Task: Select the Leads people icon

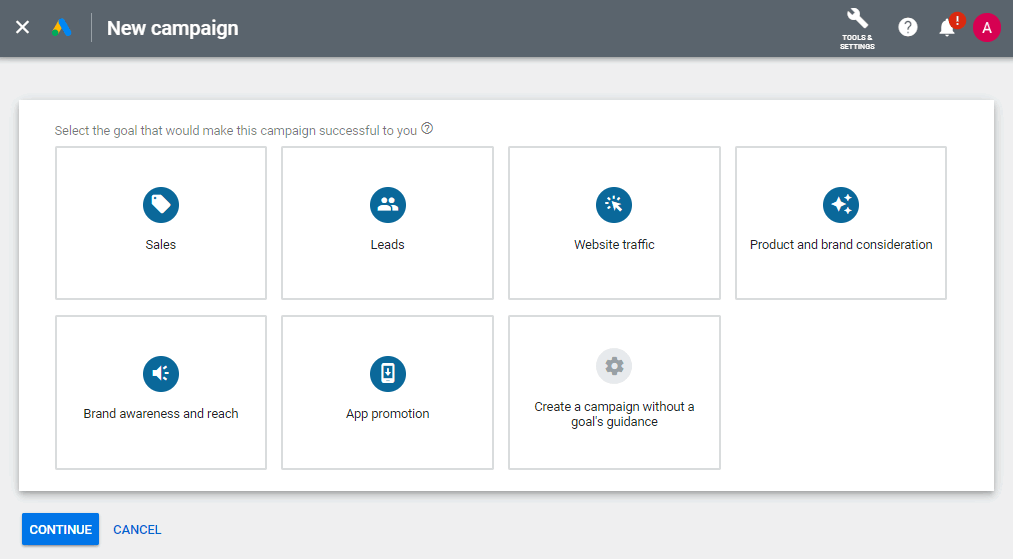Action: [387, 205]
